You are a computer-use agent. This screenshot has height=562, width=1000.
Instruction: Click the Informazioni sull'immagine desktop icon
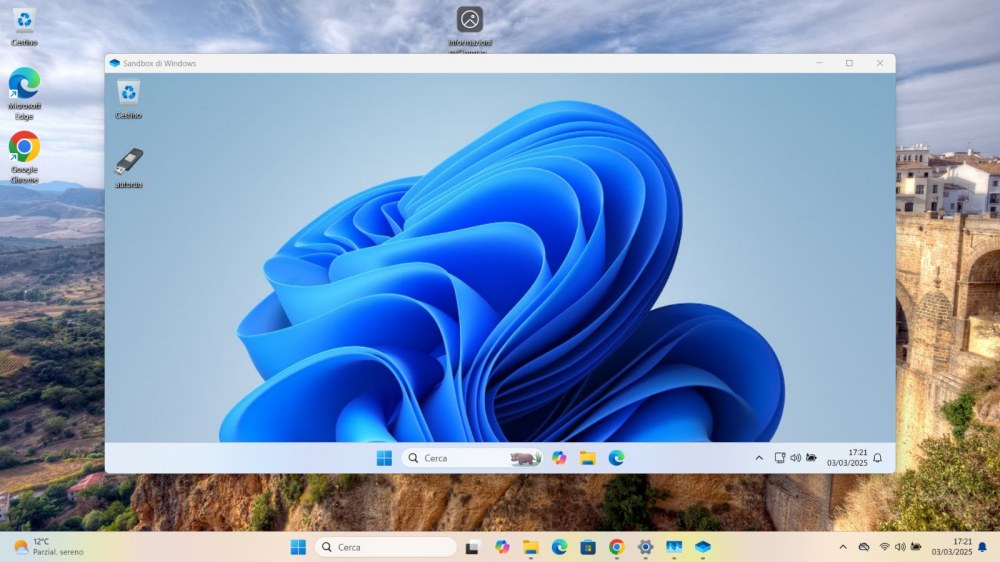click(x=470, y=29)
